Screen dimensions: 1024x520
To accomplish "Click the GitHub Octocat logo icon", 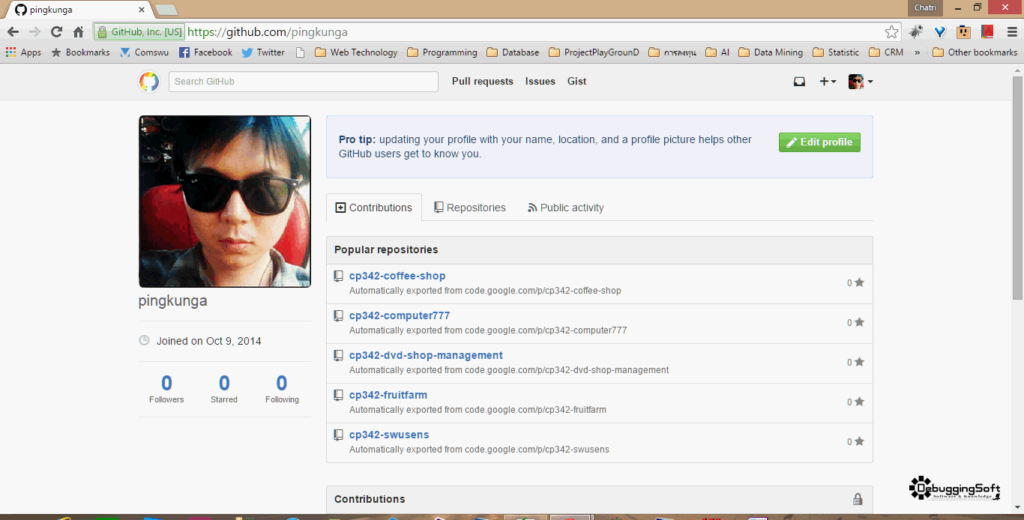I will click(x=149, y=82).
